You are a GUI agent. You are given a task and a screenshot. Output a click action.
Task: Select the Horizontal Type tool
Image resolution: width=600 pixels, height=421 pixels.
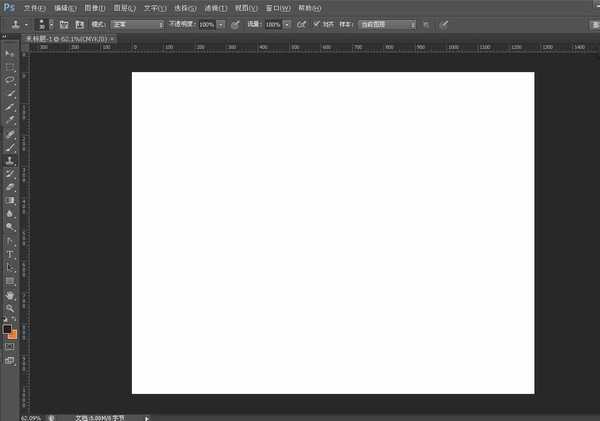coord(10,254)
